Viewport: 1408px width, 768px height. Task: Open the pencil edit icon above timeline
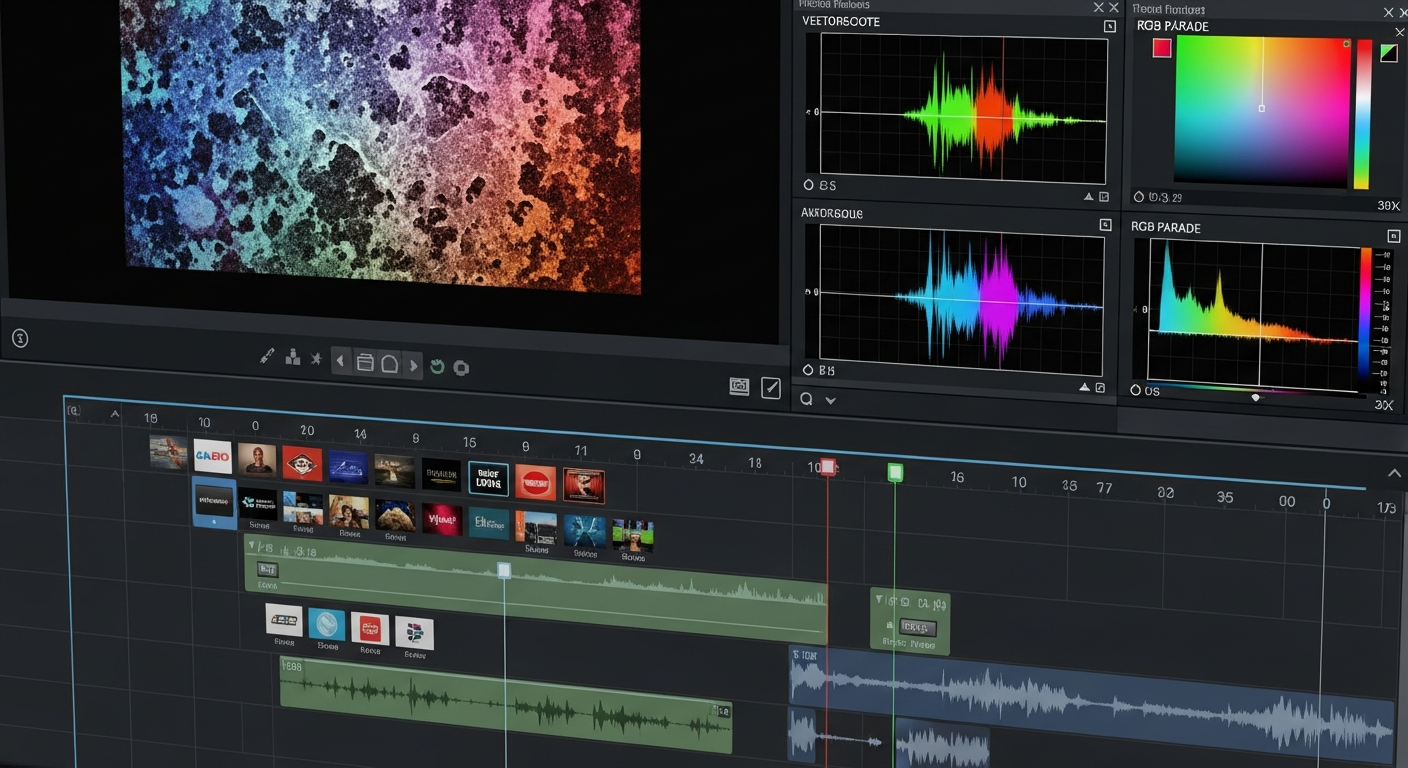click(x=770, y=388)
